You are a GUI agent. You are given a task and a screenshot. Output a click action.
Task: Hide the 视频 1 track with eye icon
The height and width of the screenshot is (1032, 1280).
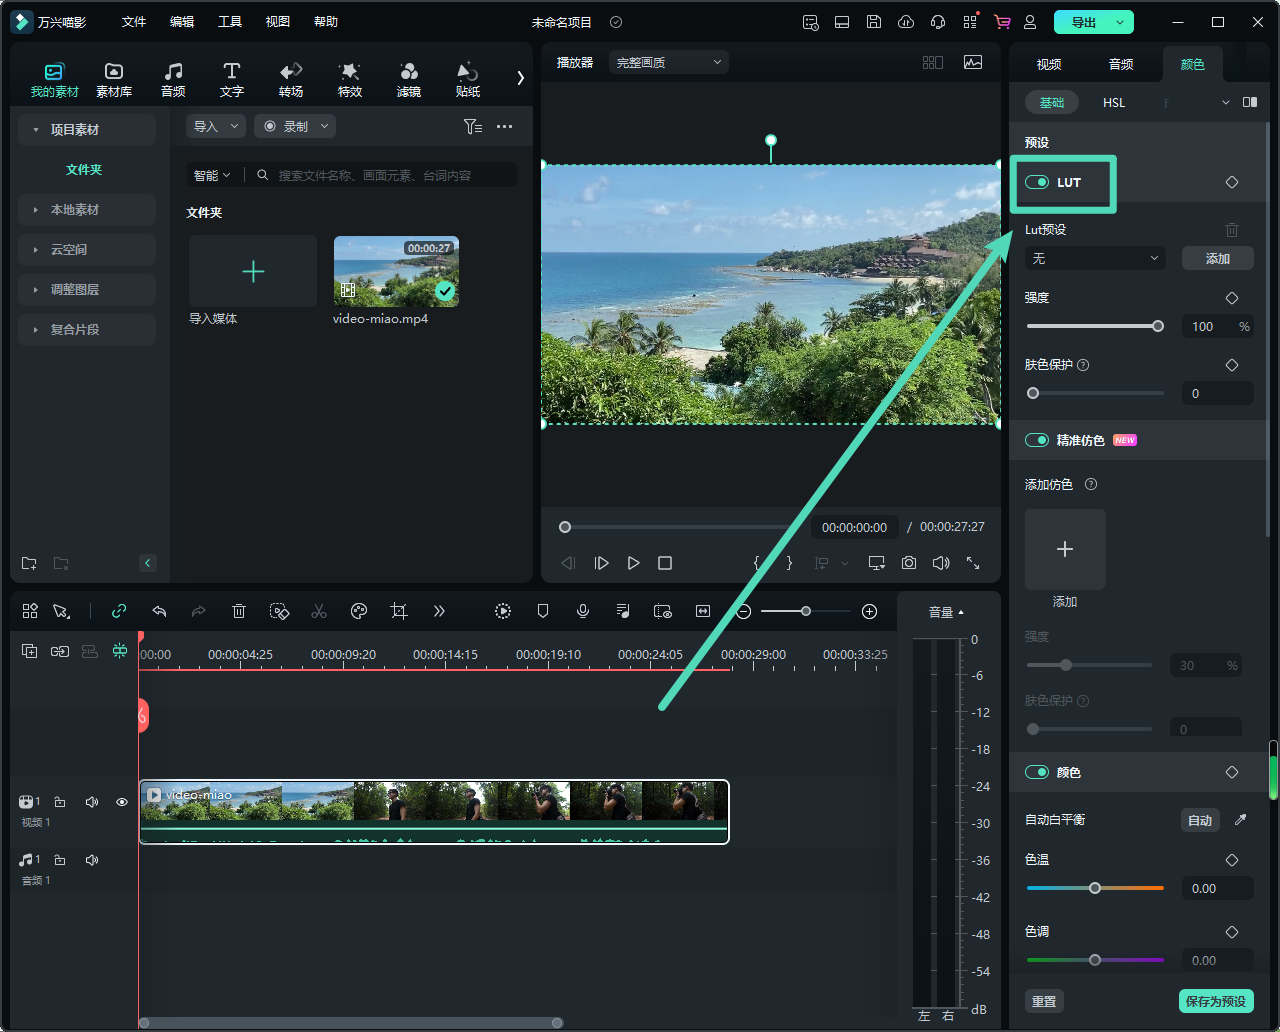122,802
